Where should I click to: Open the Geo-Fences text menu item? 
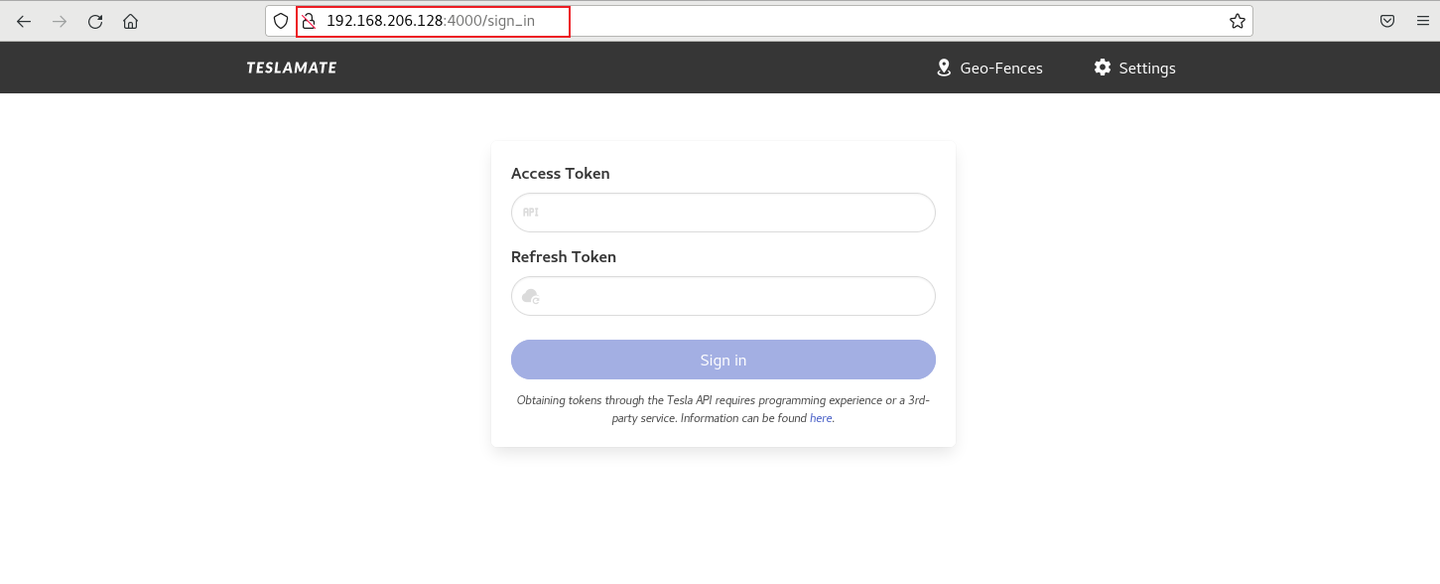click(1001, 68)
